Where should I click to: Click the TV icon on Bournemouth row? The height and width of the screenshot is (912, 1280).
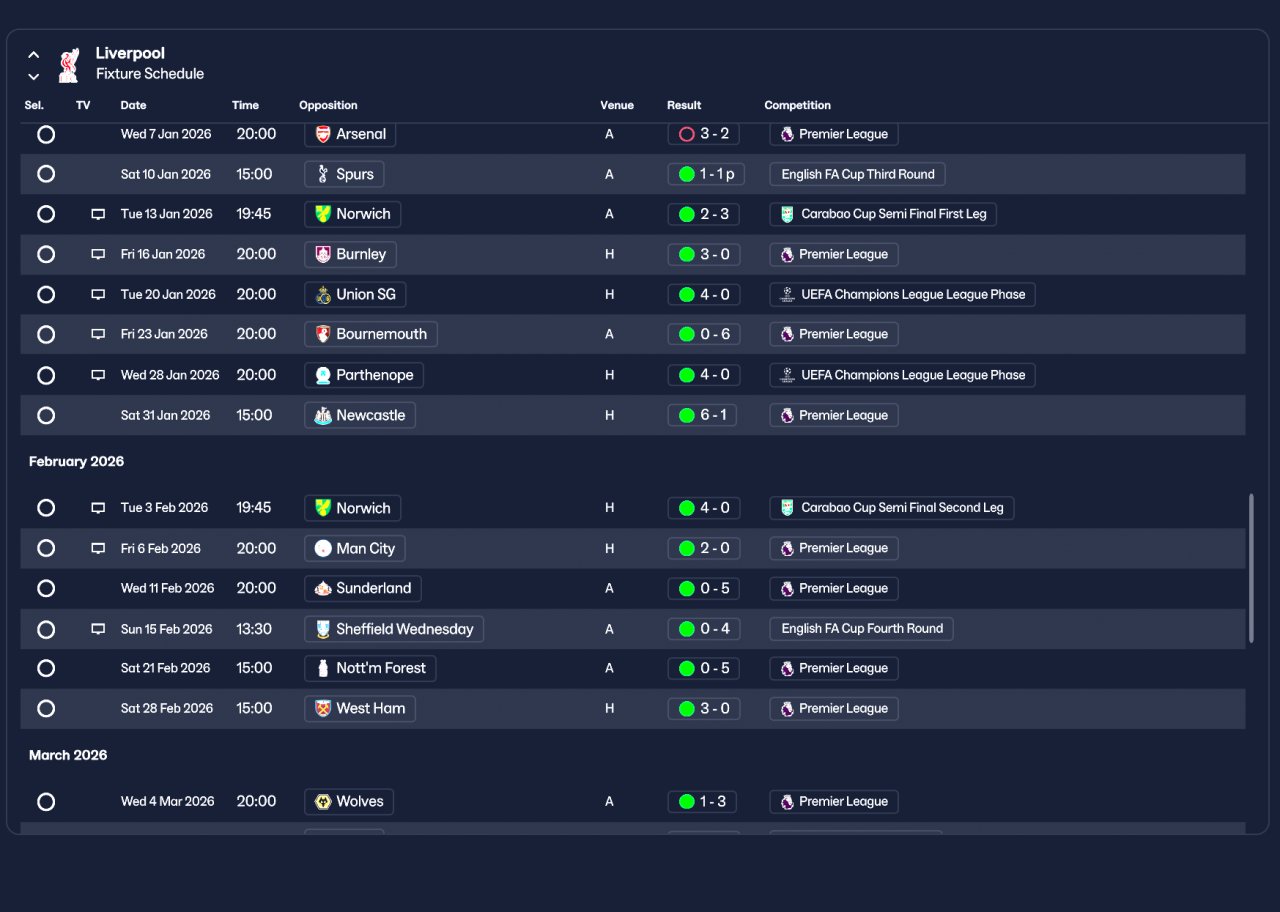[98, 334]
